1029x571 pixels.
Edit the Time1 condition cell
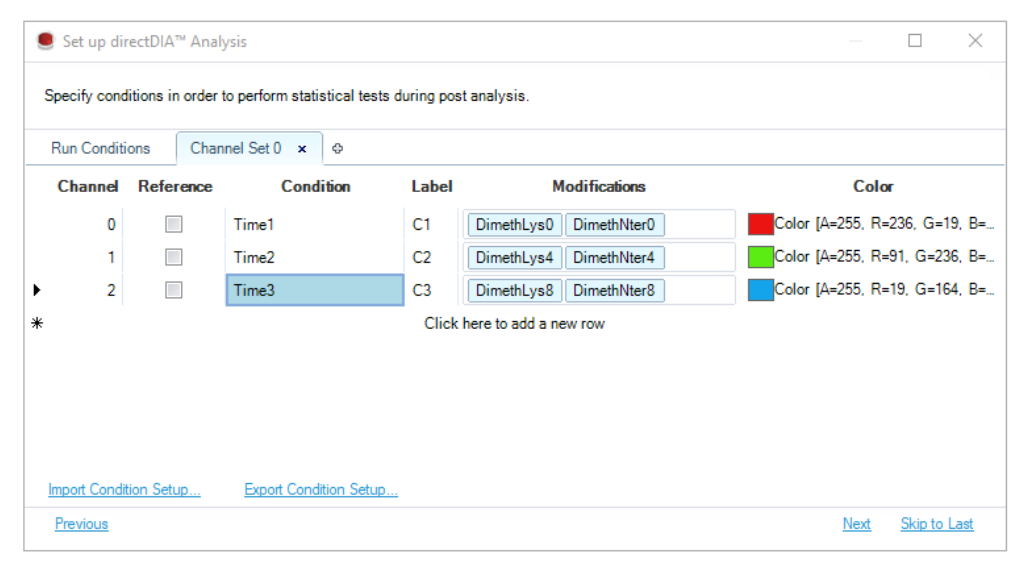[x=315, y=224]
